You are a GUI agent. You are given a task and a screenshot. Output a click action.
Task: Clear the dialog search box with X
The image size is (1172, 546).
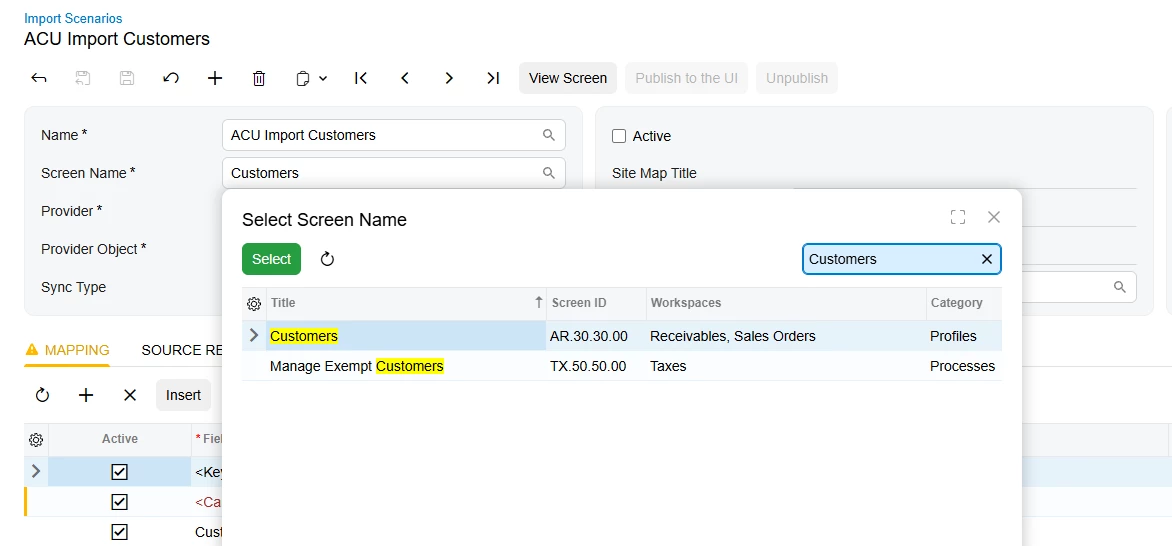(987, 259)
